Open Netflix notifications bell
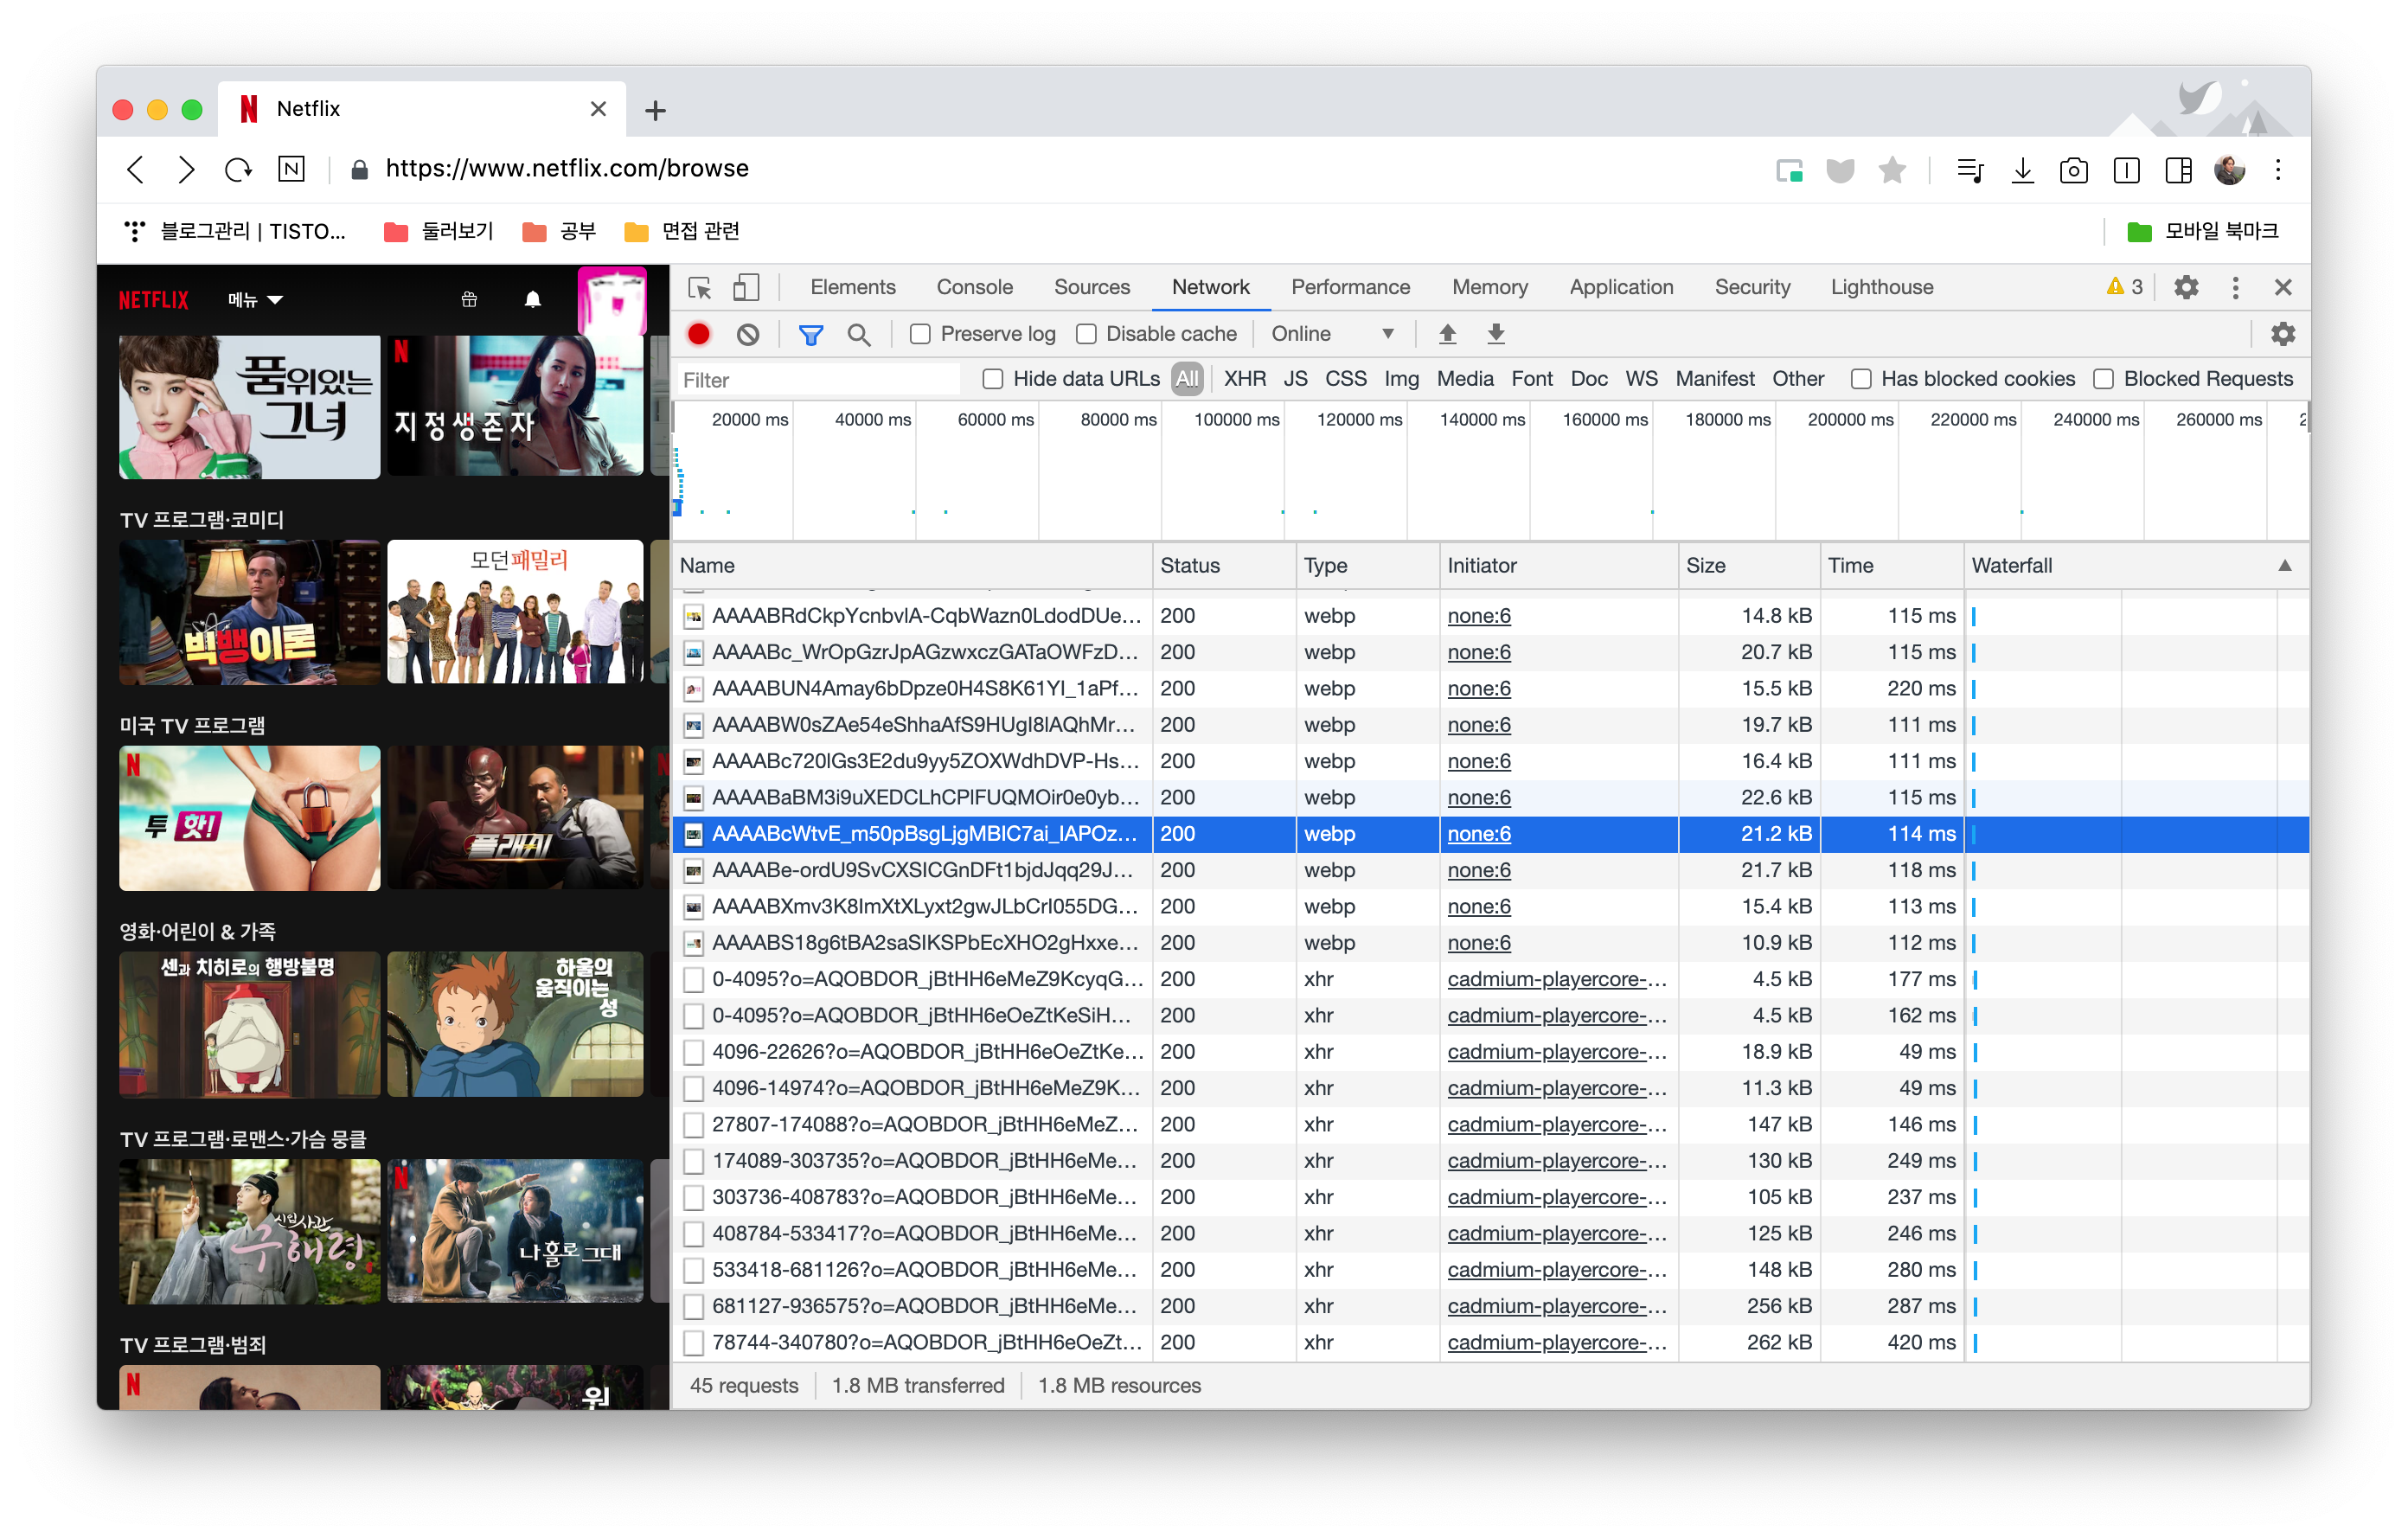This screenshot has width=2408, height=1538. click(x=532, y=299)
